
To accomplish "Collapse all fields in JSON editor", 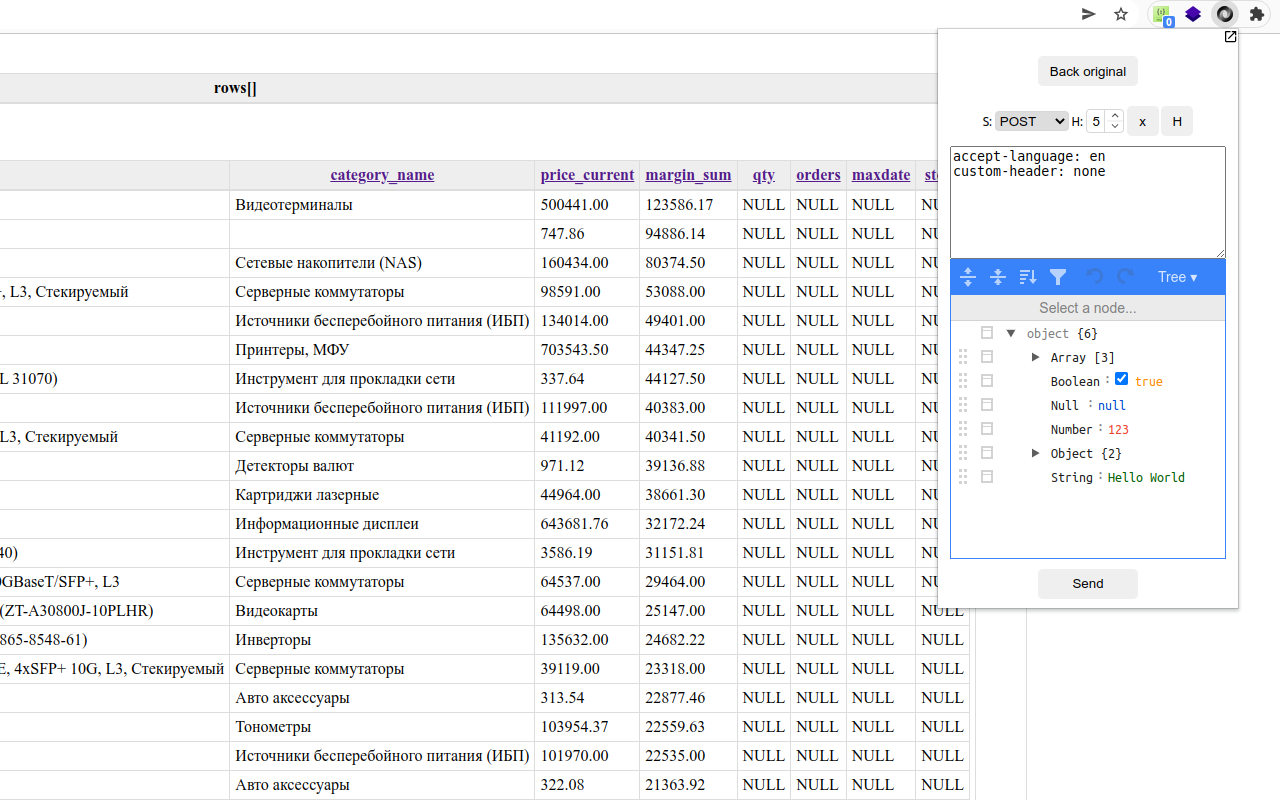I will click(997, 277).
